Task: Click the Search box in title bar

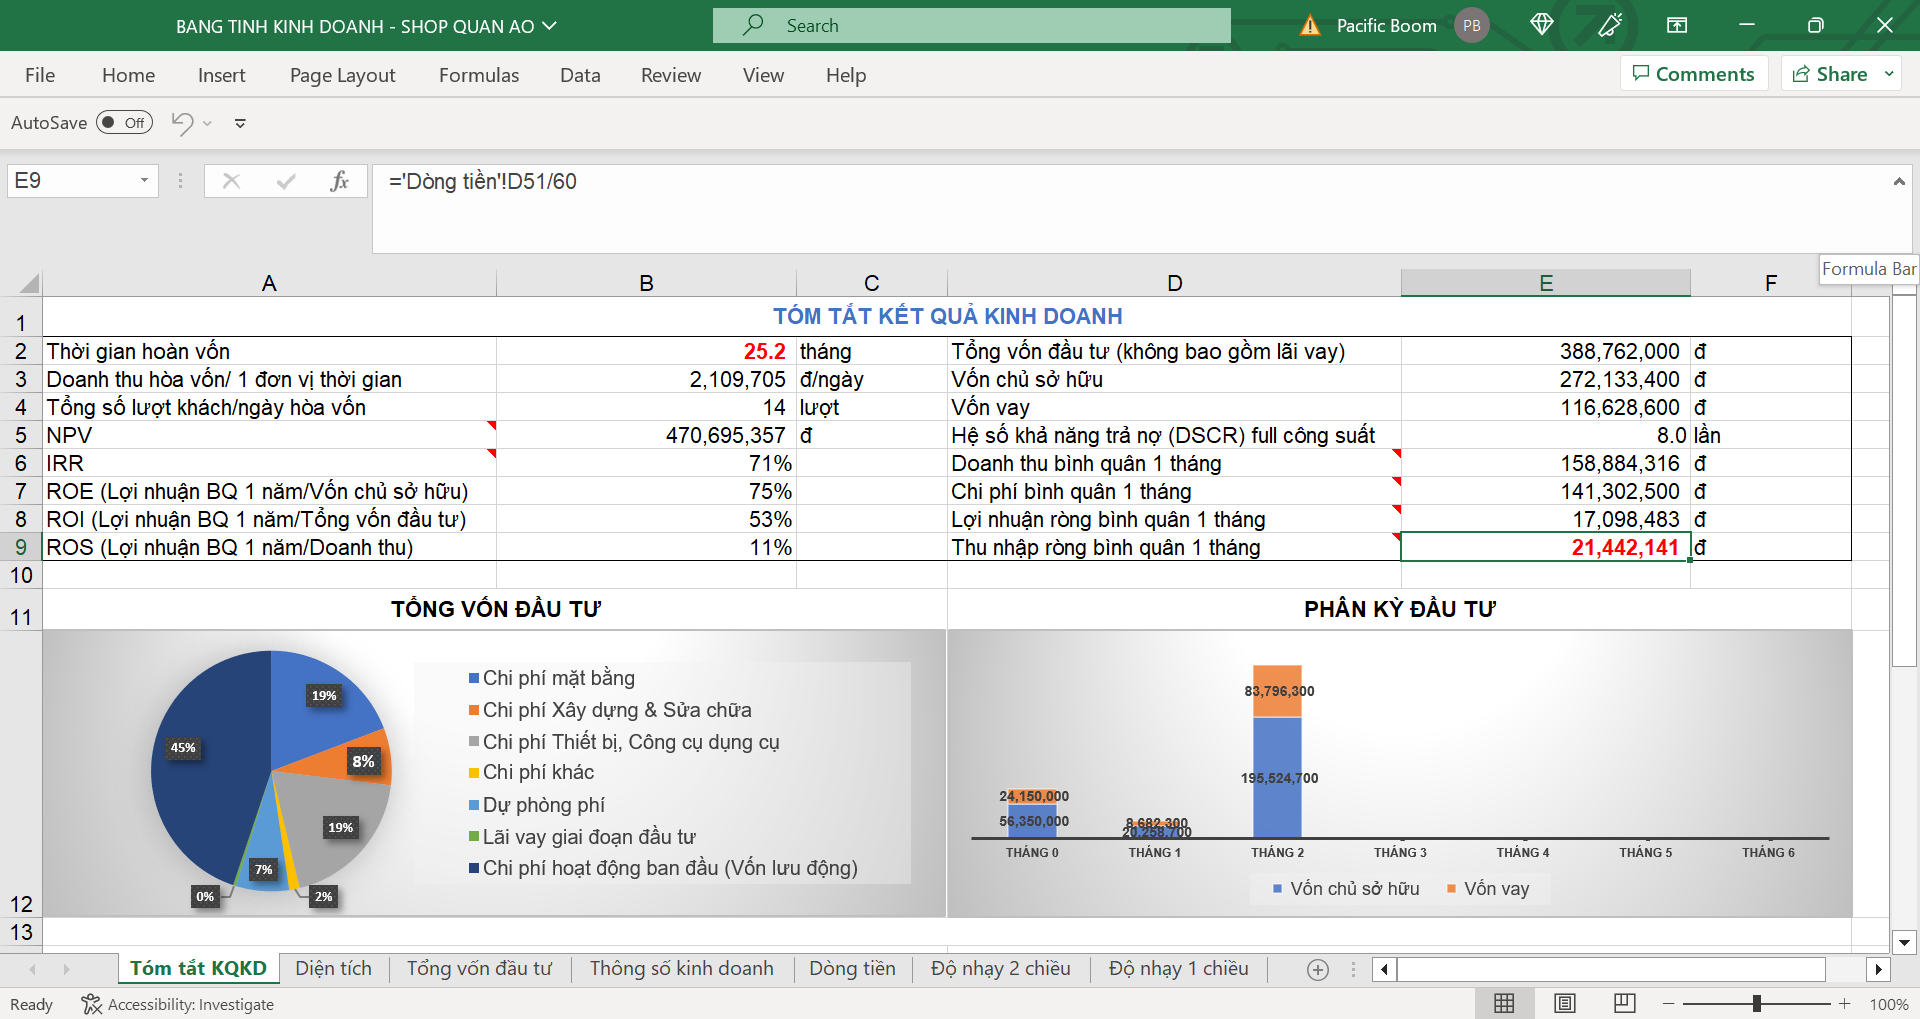Action: pyautogui.click(x=971, y=26)
